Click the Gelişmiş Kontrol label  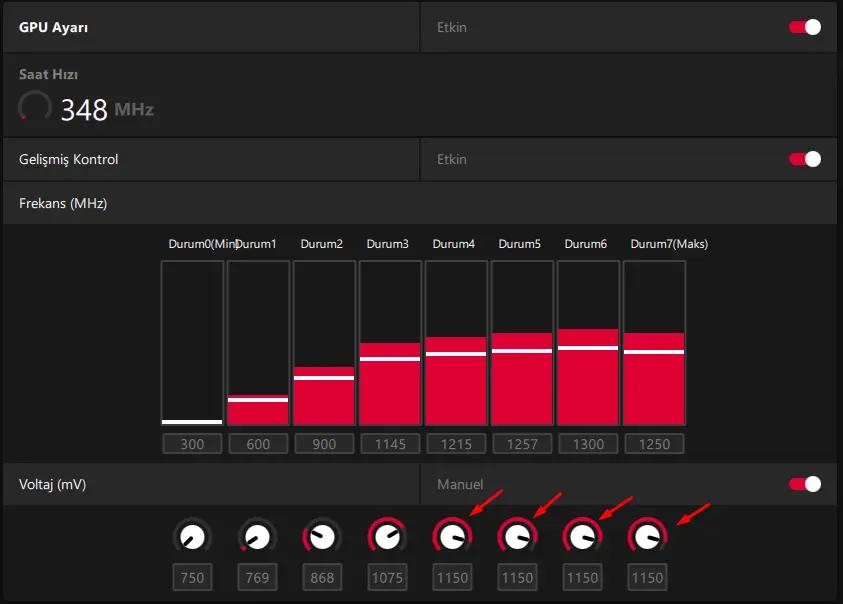pyautogui.click(x=68, y=160)
